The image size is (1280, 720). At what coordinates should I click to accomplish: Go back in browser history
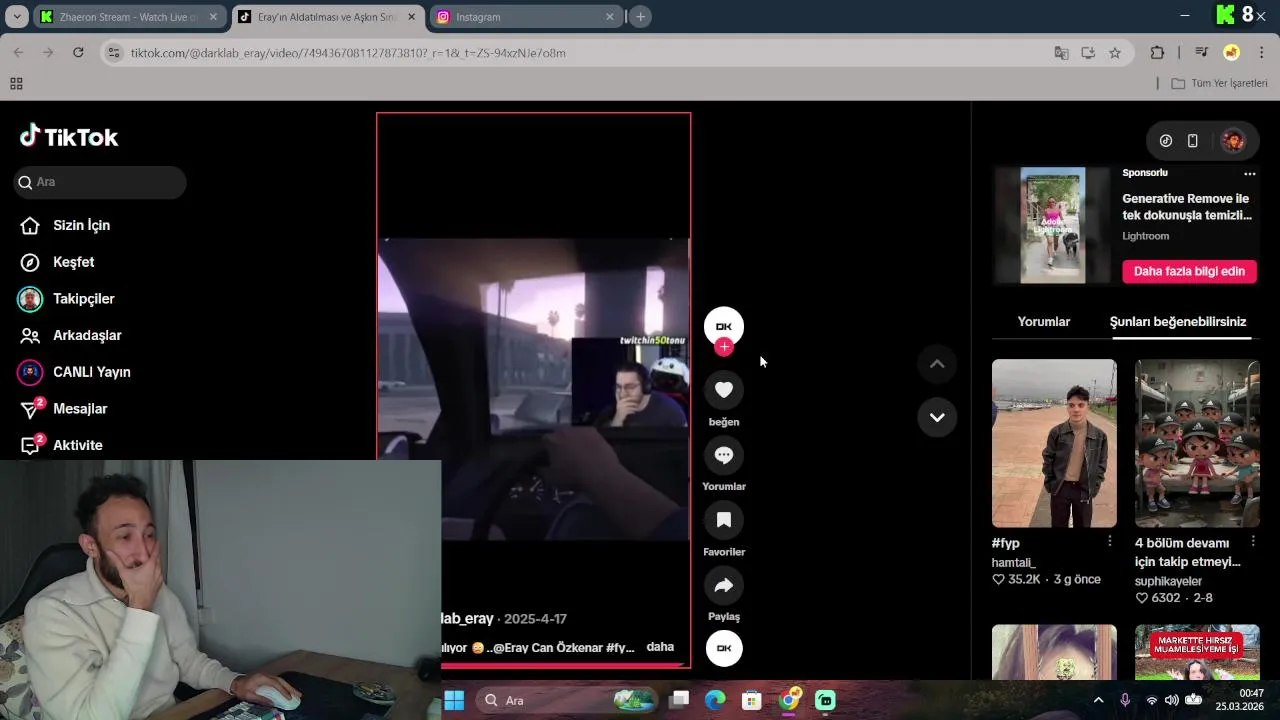pos(18,52)
